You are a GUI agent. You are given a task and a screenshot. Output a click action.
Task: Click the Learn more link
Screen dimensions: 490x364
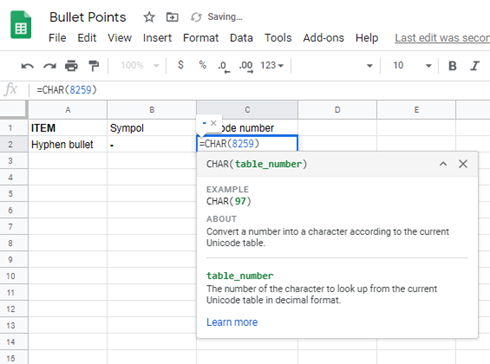pos(232,322)
